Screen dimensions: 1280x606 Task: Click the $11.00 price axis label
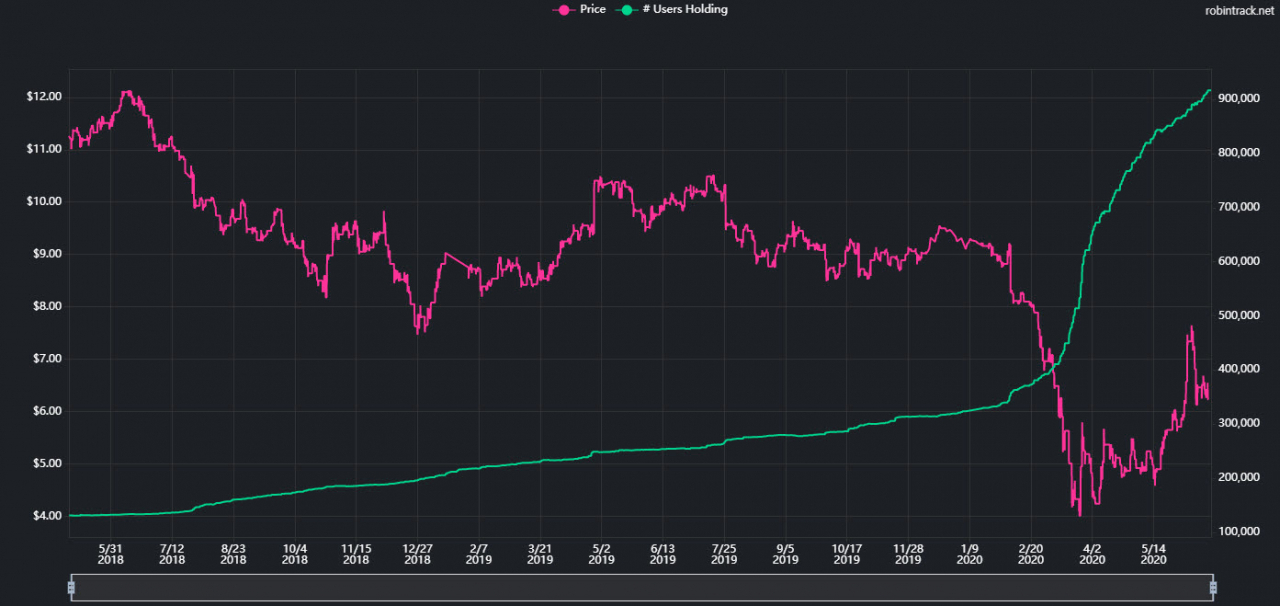[45, 149]
